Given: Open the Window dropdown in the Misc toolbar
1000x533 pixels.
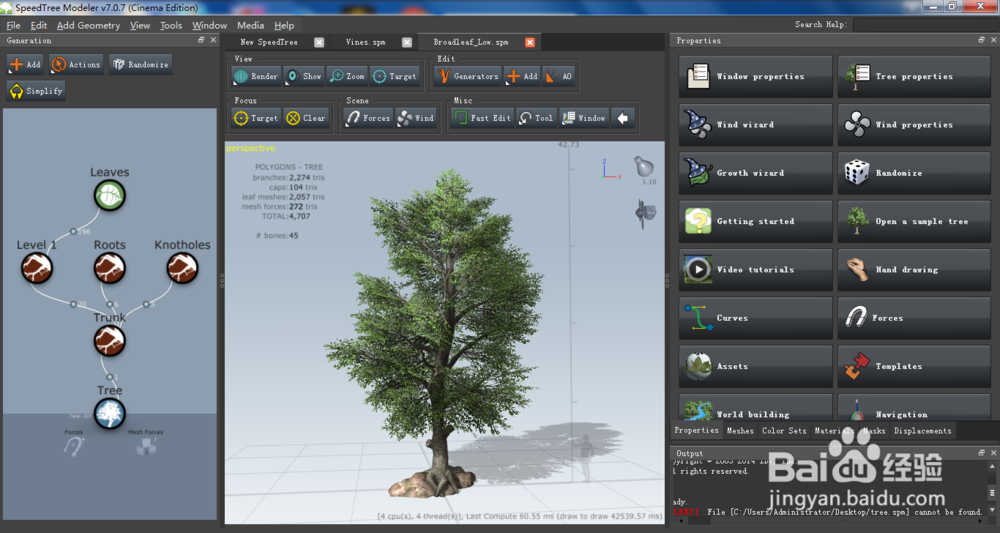Looking at the screenshot, I should pyautogui.click(x=584, y=118).
